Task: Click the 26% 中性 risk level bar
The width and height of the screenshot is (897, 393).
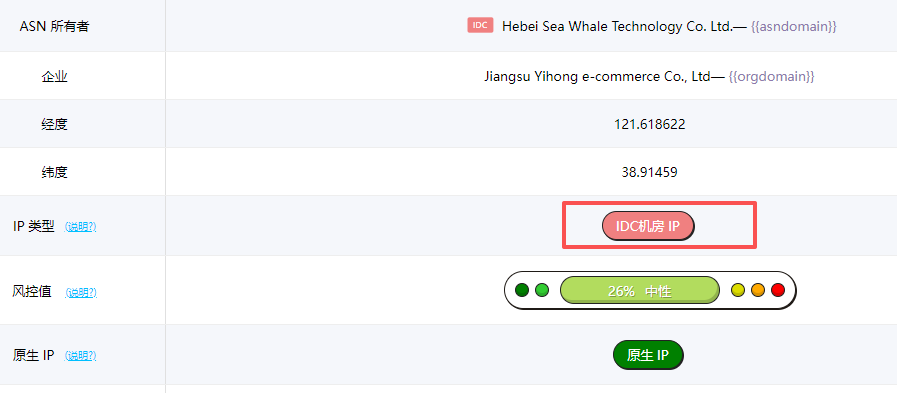Action: [x=640, y=290]
